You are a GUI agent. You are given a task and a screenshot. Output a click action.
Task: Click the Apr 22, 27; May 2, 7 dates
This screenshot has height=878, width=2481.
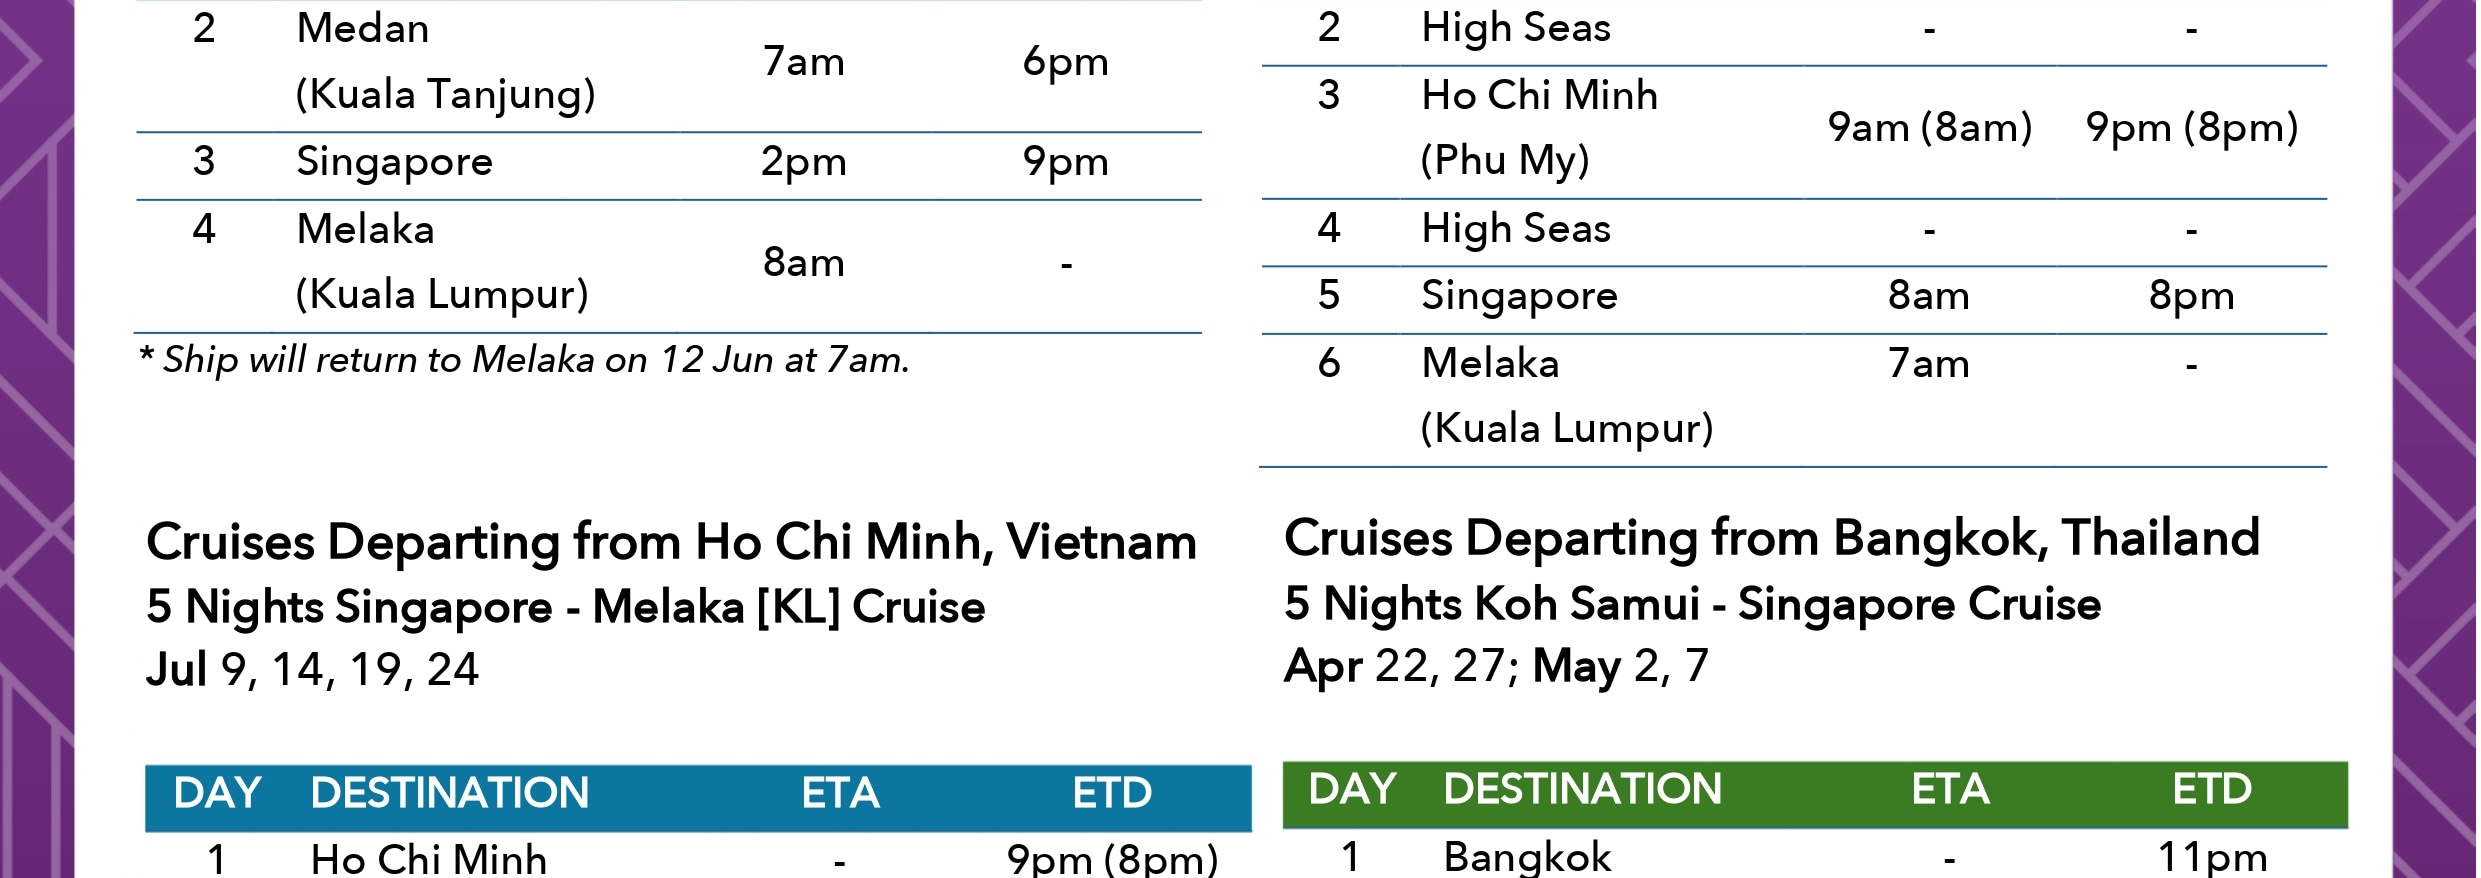[1496, 667]
